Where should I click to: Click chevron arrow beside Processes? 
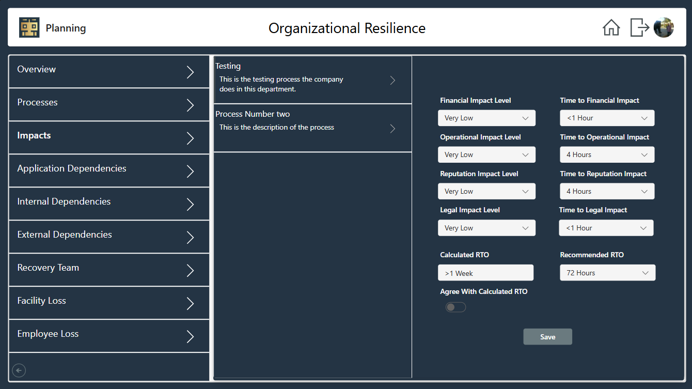[190, 105]
